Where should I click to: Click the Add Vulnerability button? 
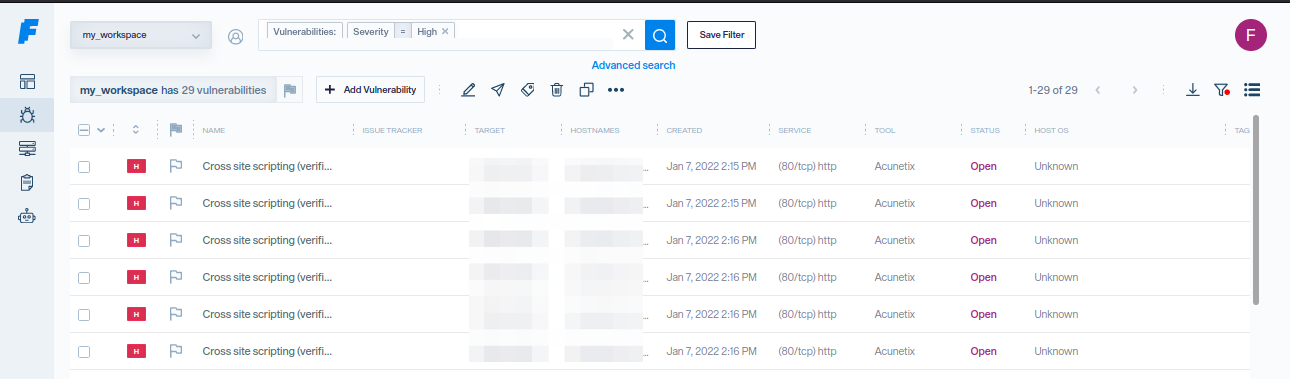[371, 90]
